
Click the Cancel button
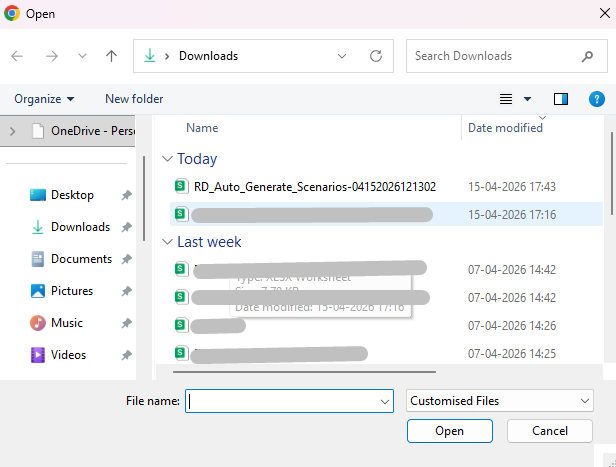tap(549, 431)
